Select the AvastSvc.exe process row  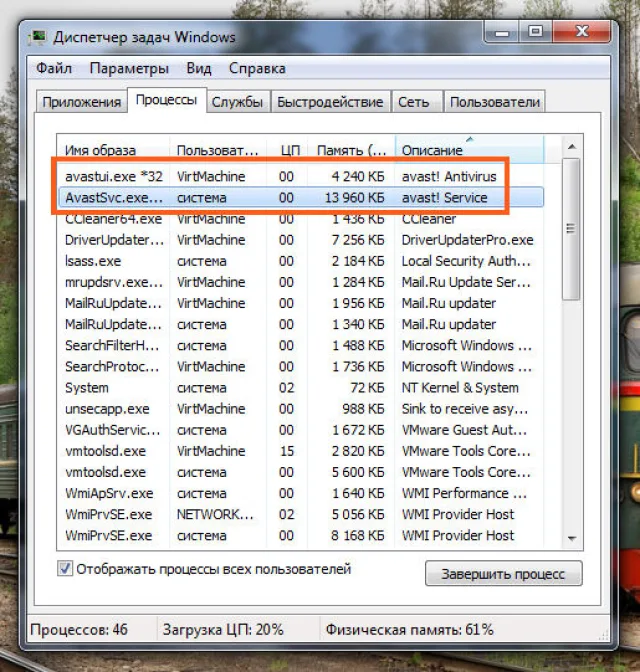click(x=301, y=198)
